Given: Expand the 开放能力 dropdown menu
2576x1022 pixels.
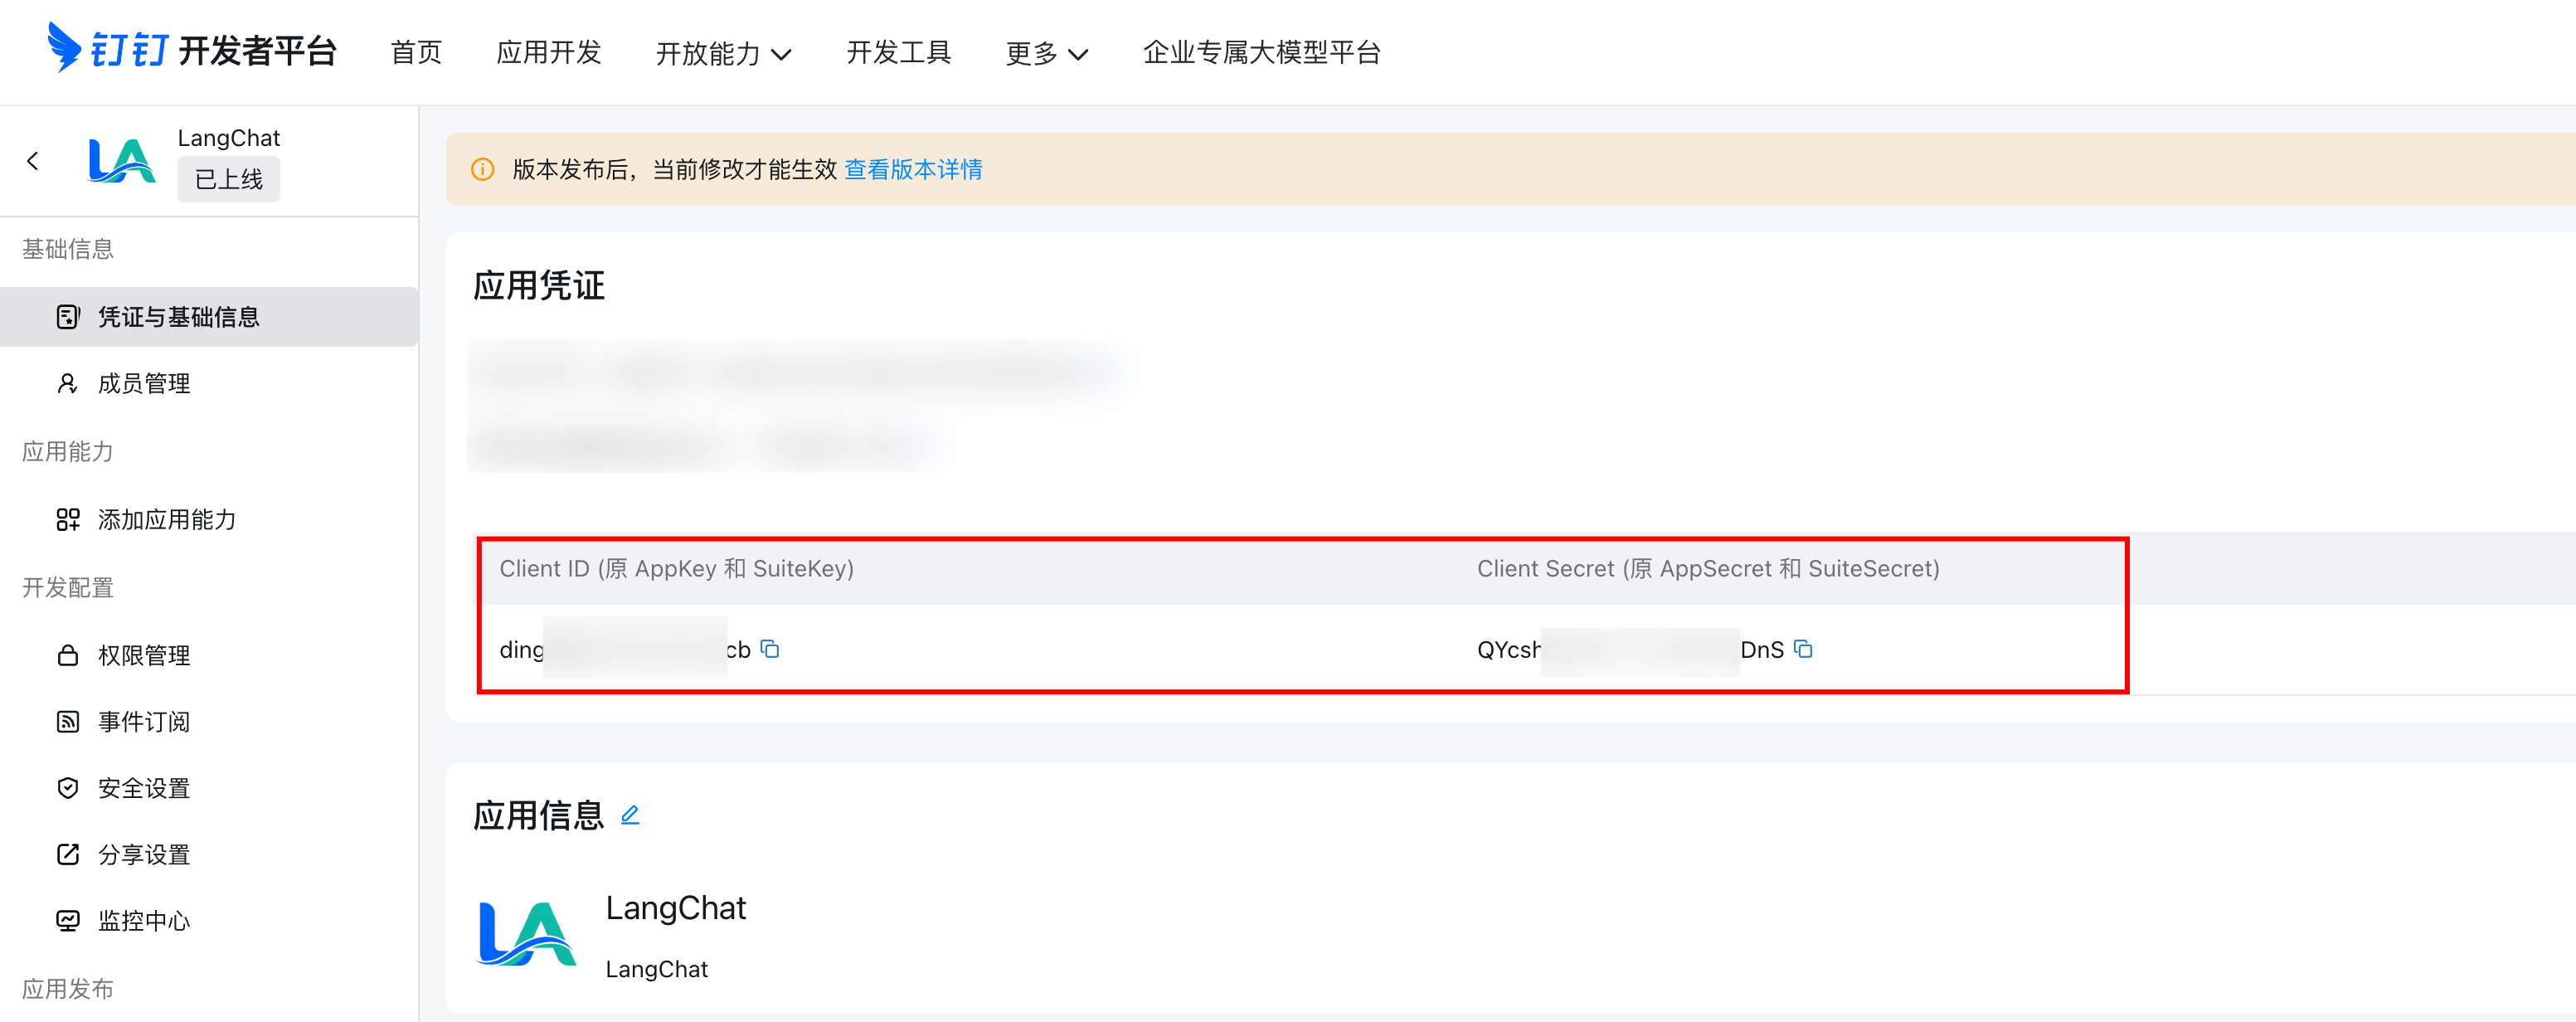Looking at the screenshot, I should pos(723,53).
